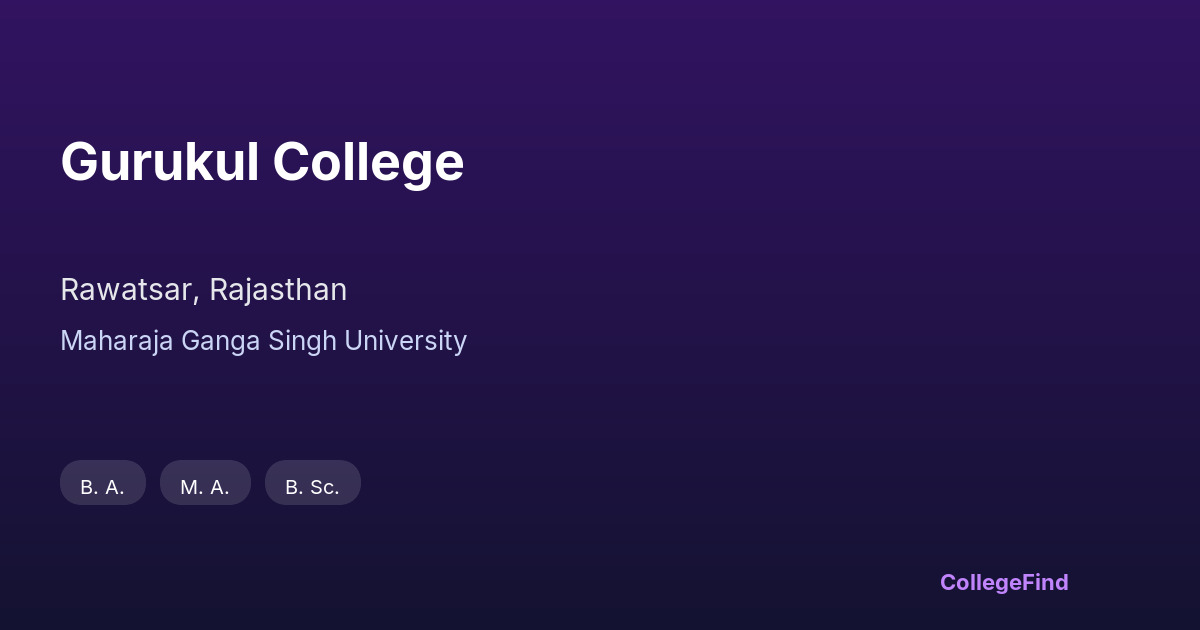
Task: Click the word "Rajasthan" in the location
Action: [278, 290]
